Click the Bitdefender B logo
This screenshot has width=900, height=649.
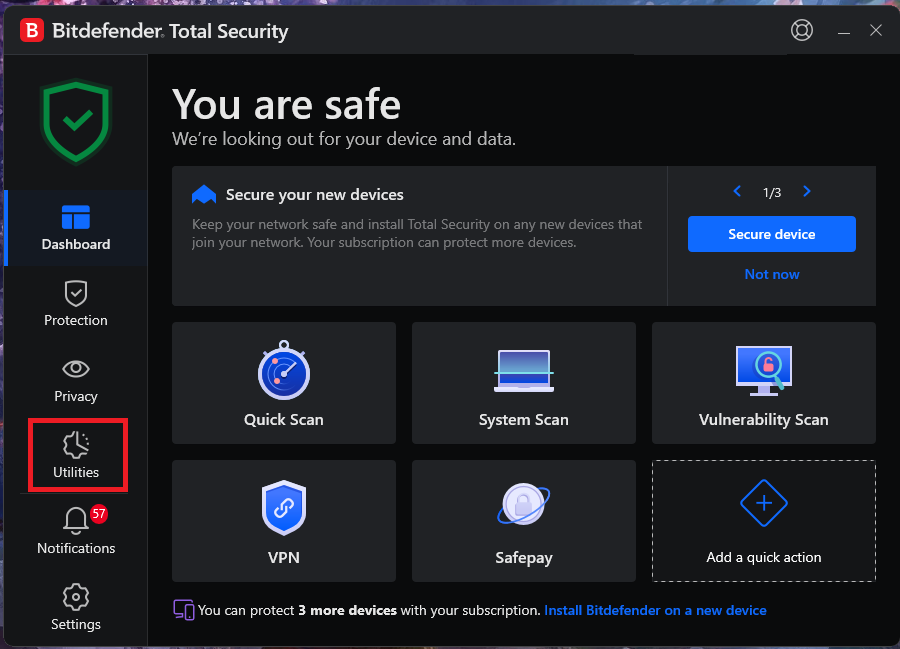(32, 30)
